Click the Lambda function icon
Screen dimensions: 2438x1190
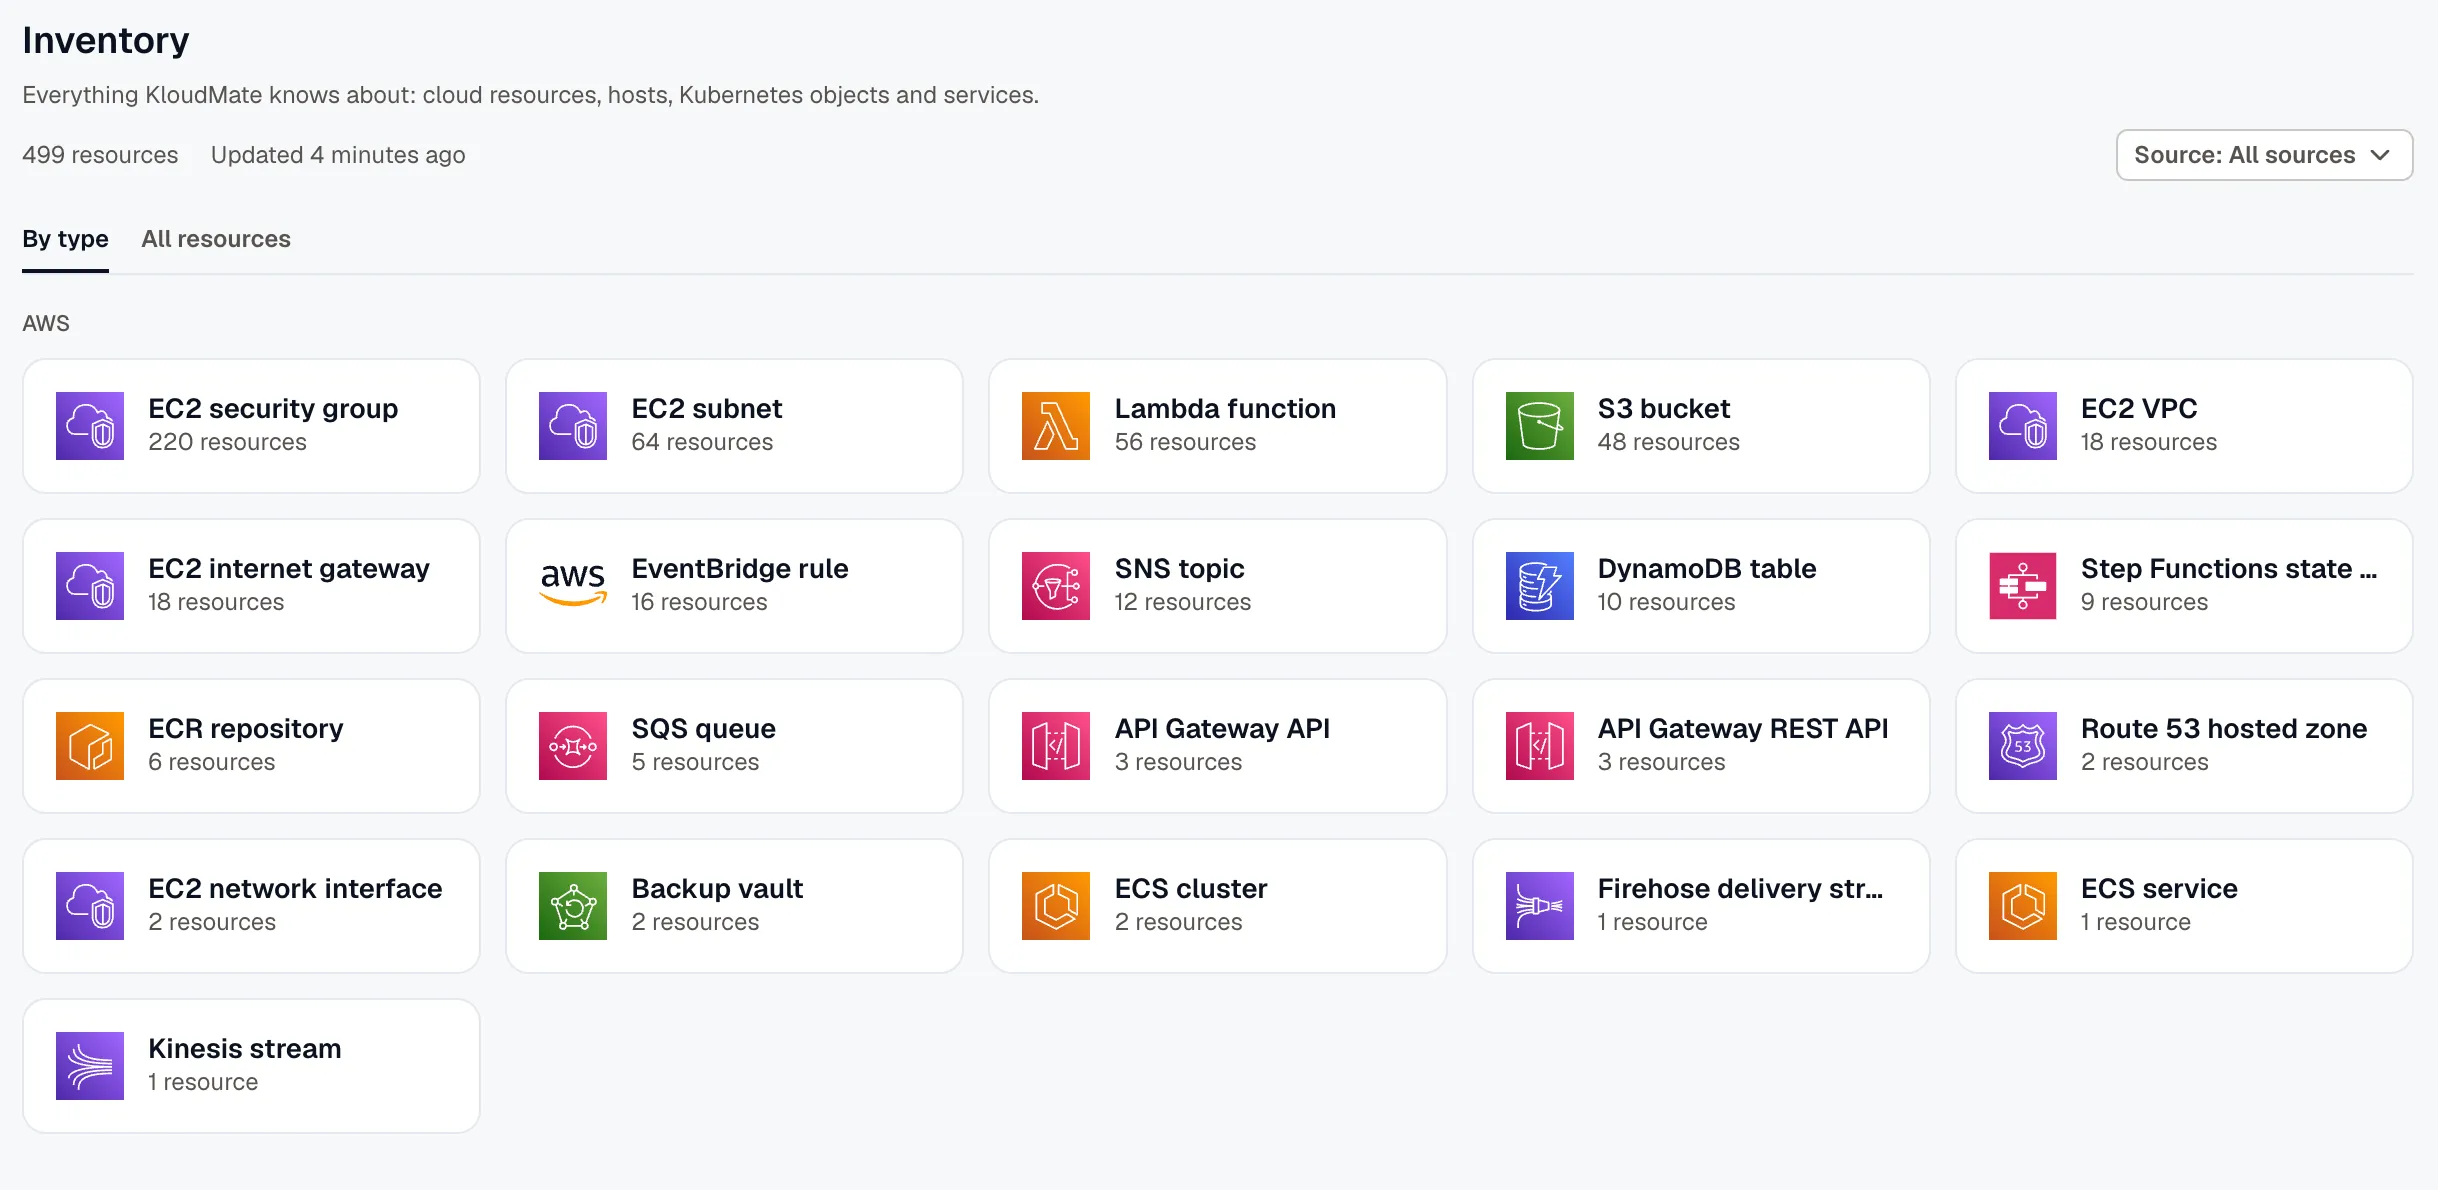click(1056, 426)
